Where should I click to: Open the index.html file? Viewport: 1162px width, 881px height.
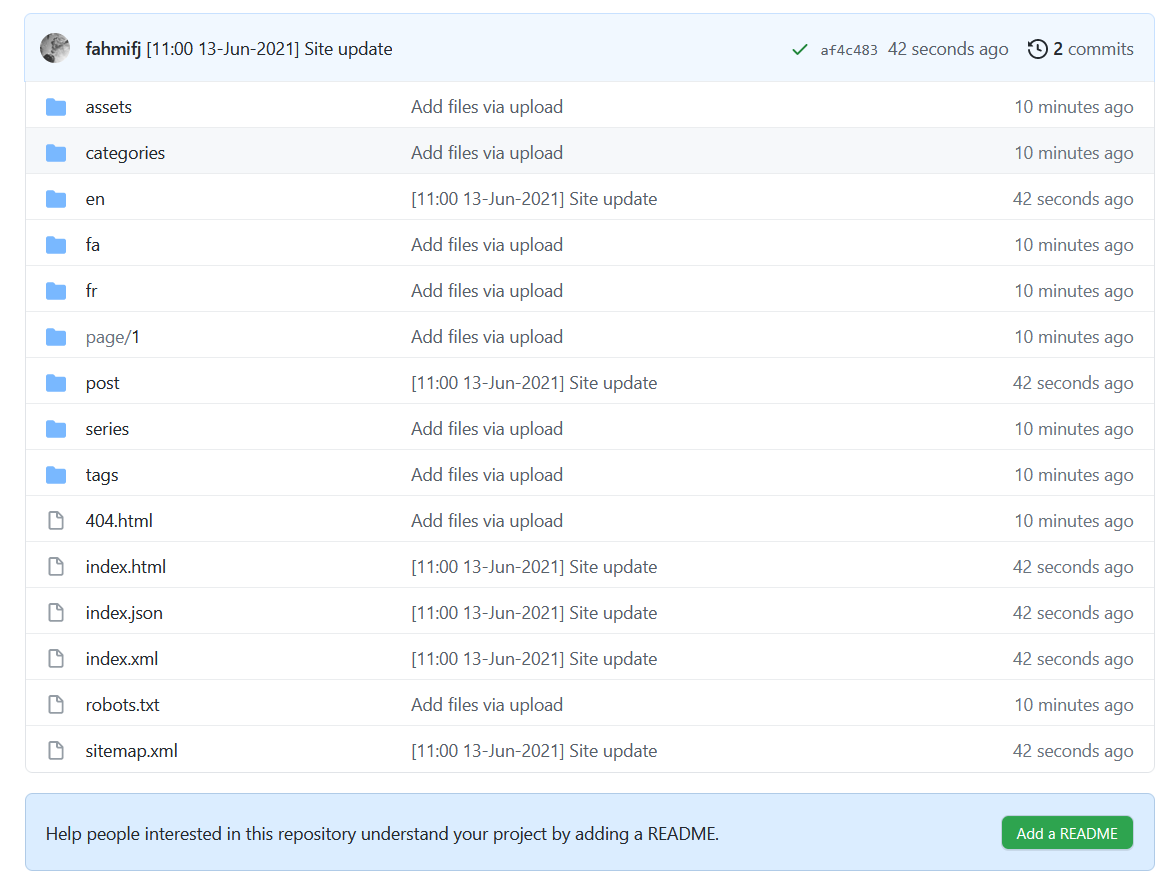click(x=126, y=567)
